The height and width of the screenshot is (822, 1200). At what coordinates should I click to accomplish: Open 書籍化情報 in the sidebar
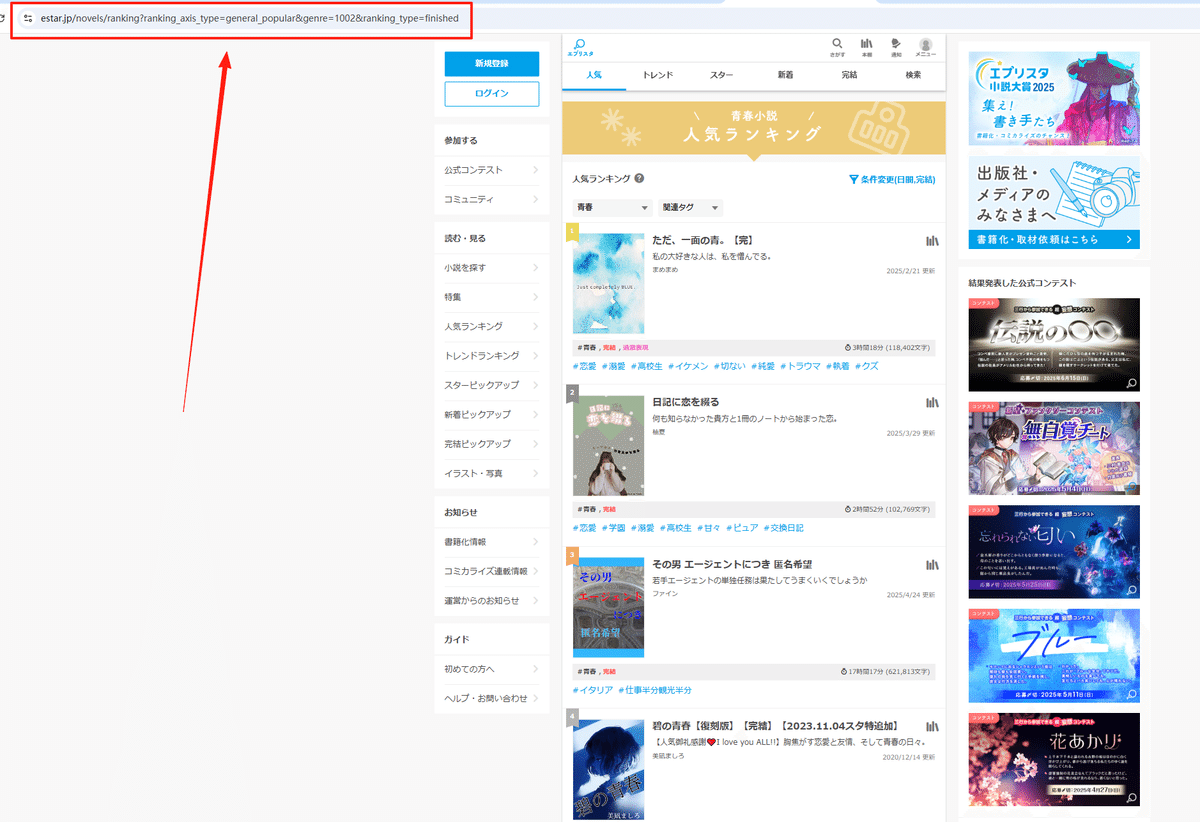click(492, 542)
